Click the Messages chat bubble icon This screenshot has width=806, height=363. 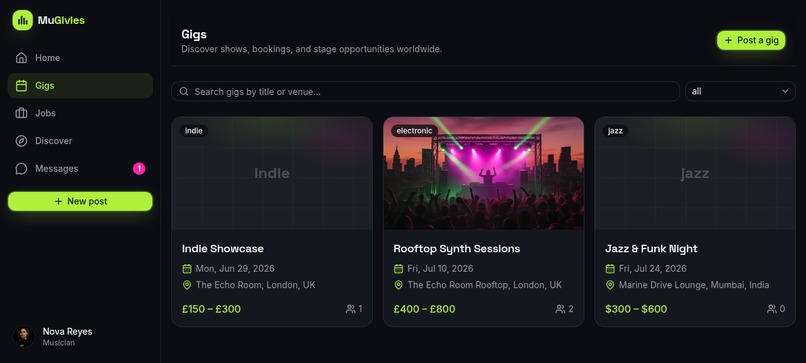pos(21,169)
